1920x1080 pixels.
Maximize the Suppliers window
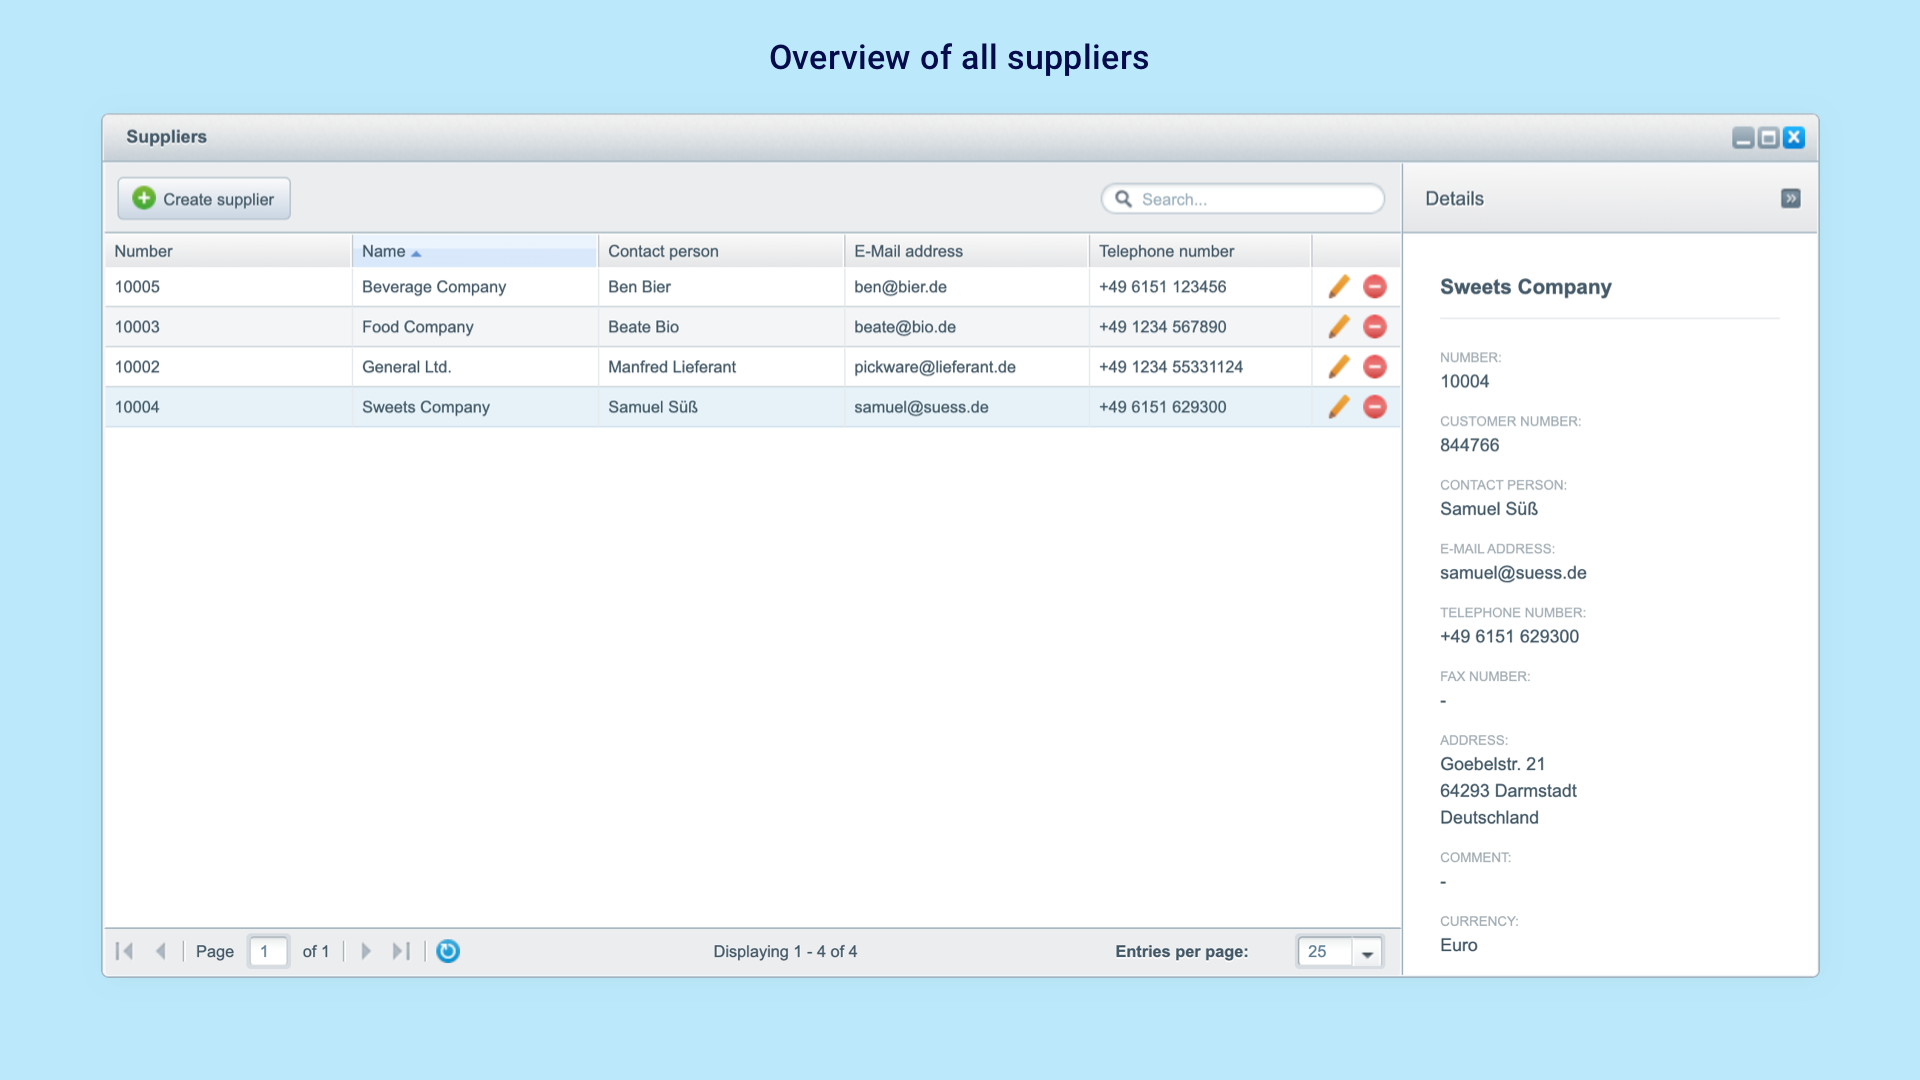(1769, 138)
